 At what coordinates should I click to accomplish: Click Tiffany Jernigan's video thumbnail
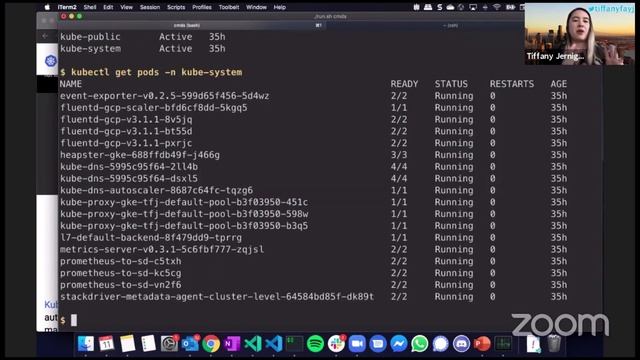tap(580, 34)
